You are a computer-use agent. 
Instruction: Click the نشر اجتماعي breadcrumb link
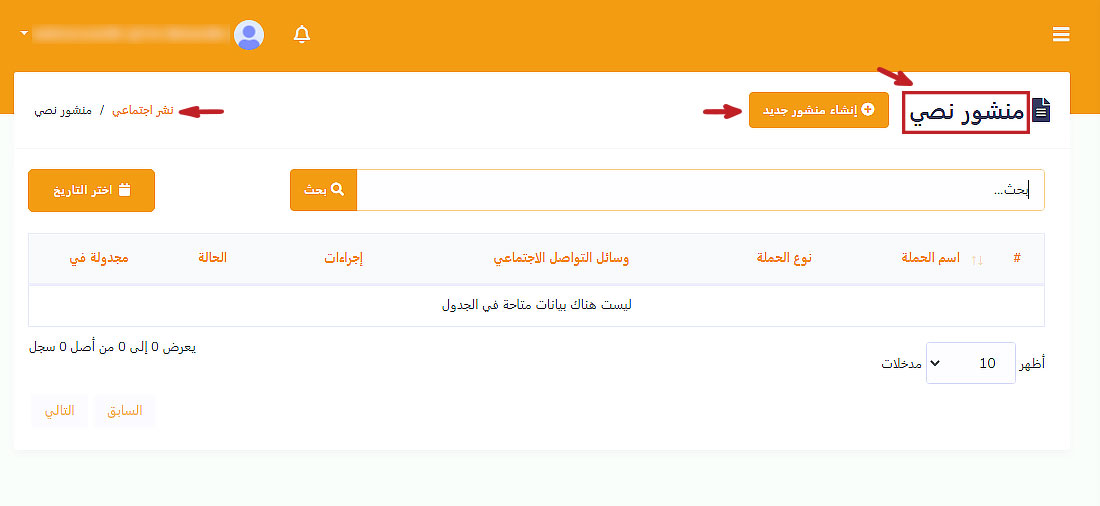click(x=143, y=110)
